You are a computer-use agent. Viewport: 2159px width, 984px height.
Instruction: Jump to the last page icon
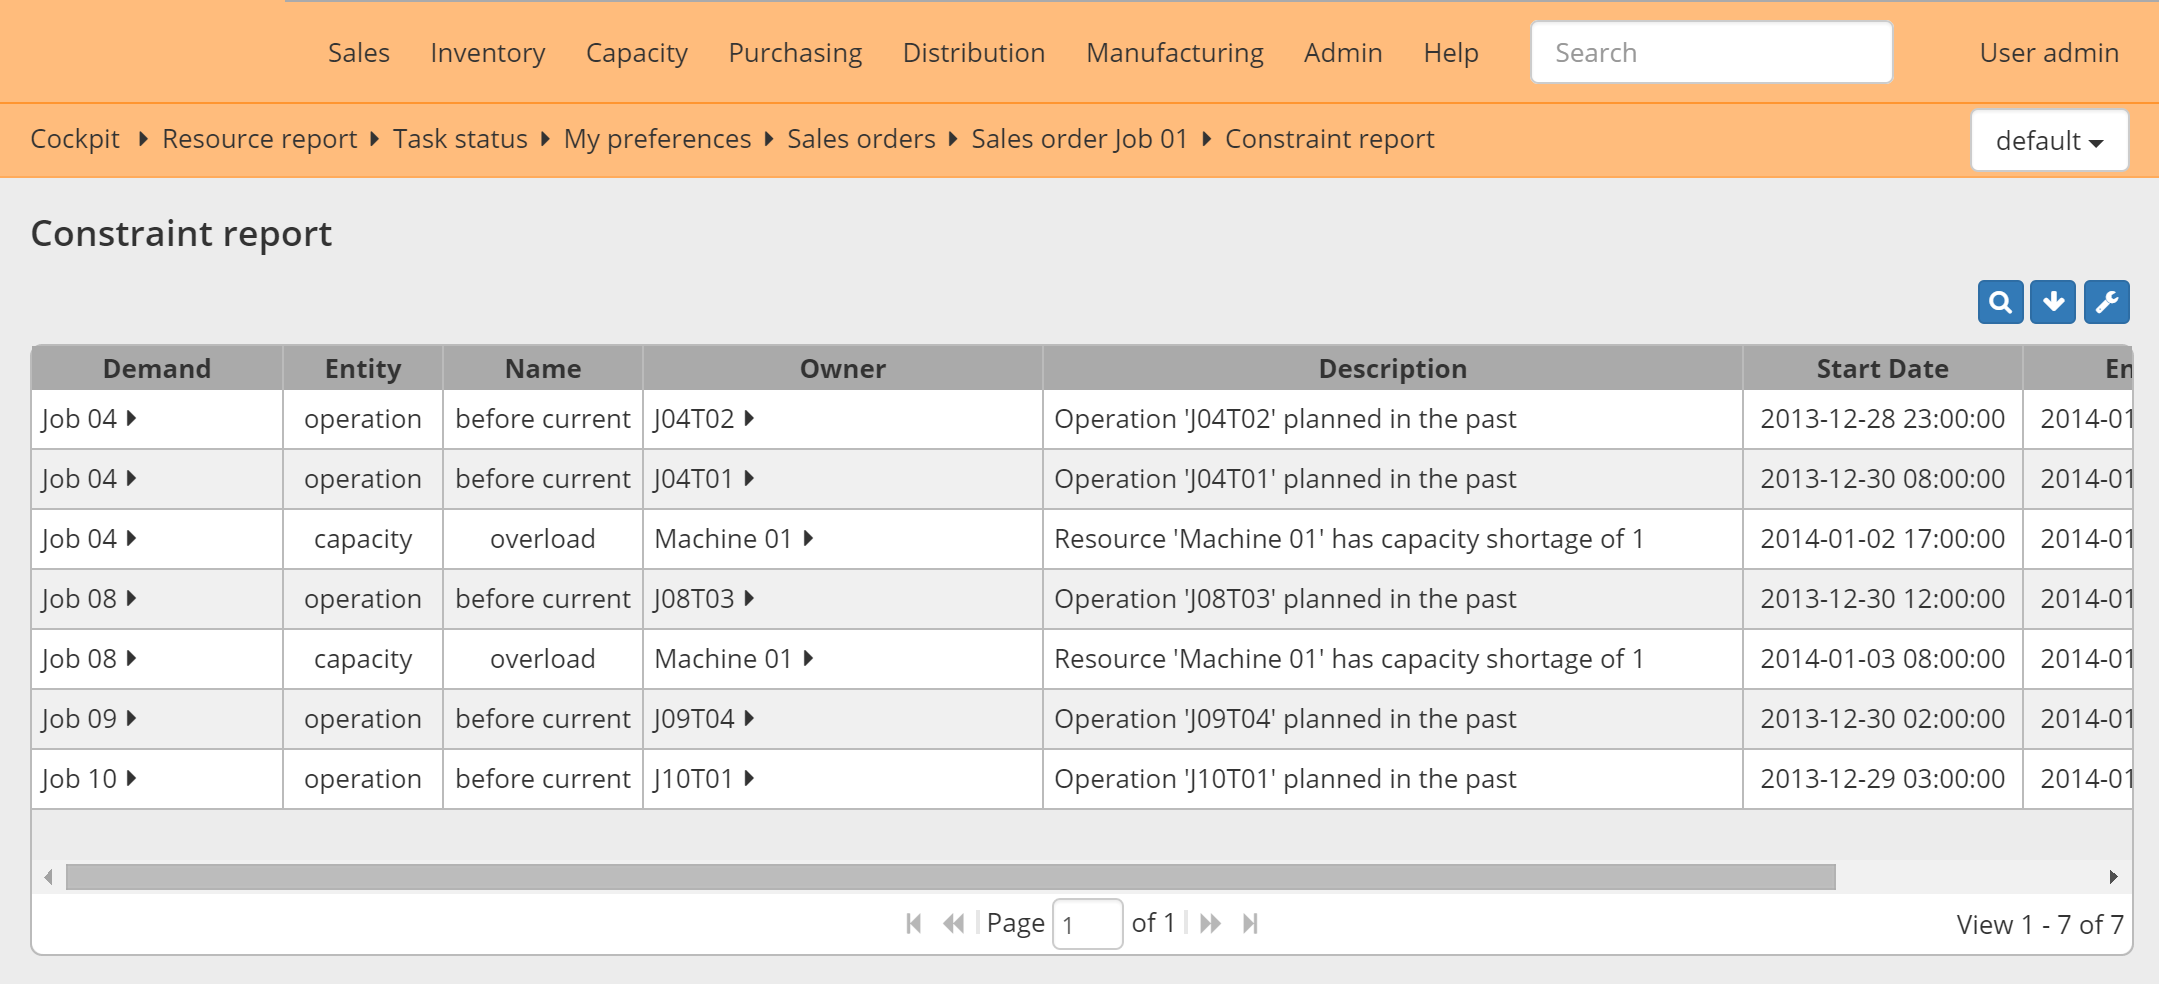coord(1251,922)
